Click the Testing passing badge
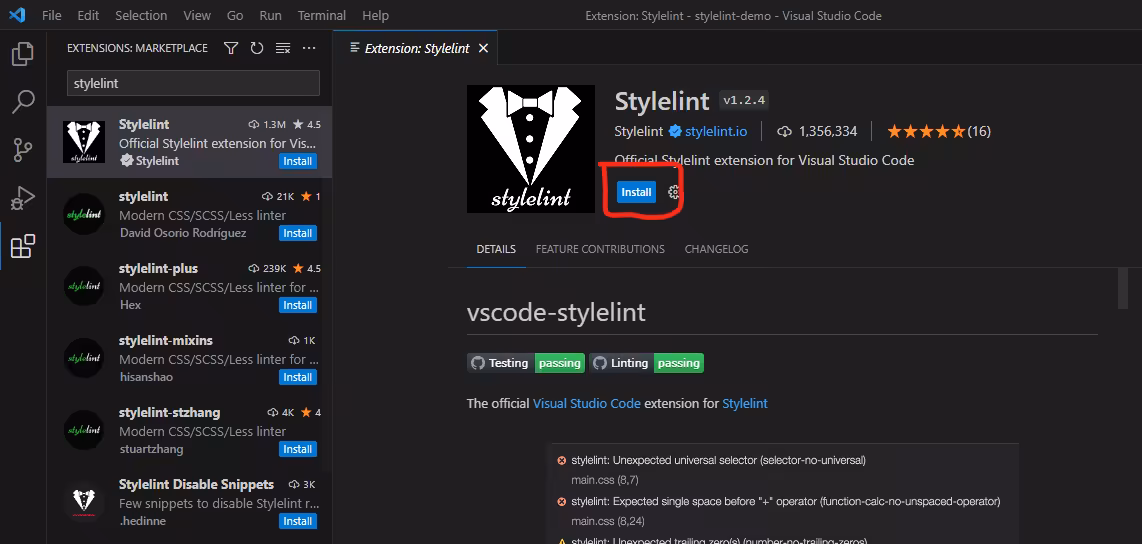This screenshot has width=1142, height=544. pyautogui.click(x=526, y=363)
